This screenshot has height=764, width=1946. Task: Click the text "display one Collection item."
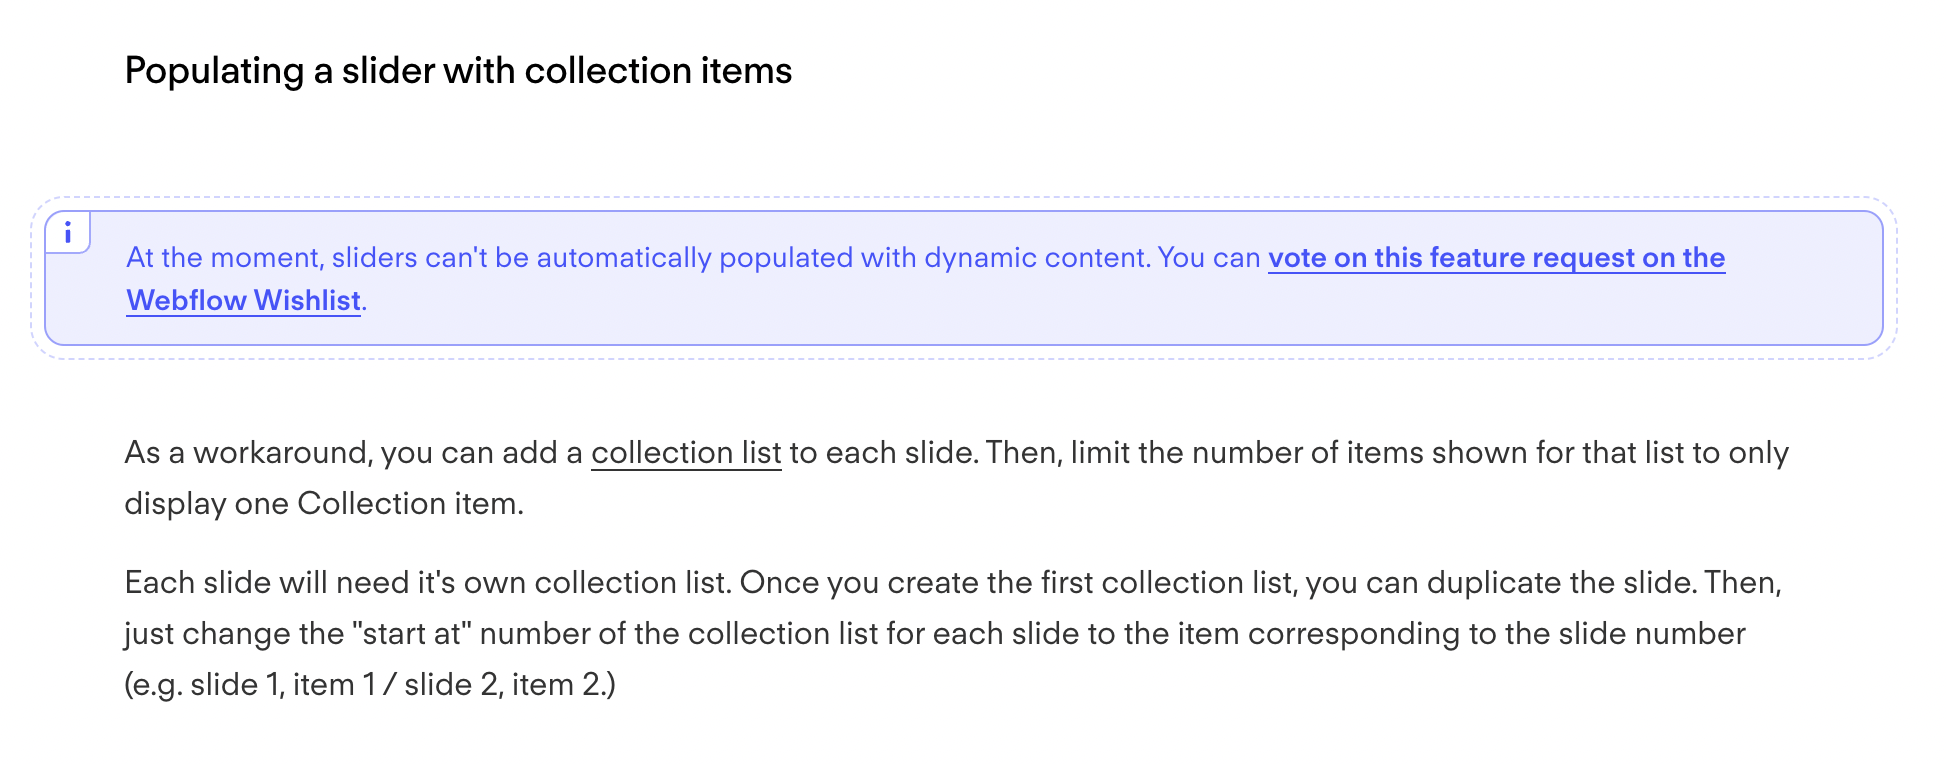(324, 504)
